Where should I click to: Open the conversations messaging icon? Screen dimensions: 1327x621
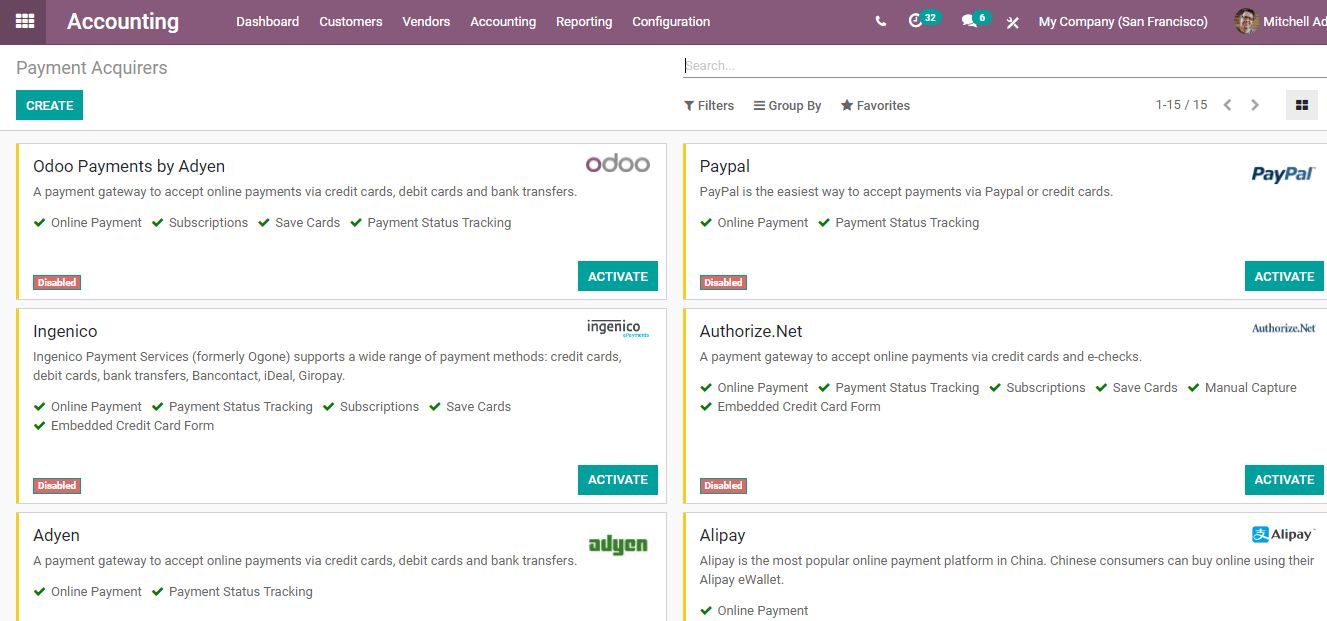[967, 21]
